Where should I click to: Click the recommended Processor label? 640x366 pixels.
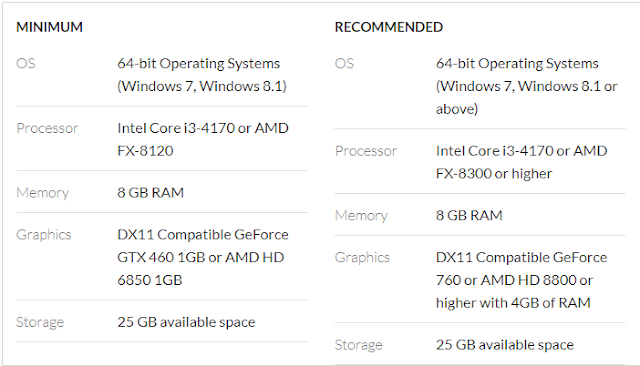click(366, 151)
